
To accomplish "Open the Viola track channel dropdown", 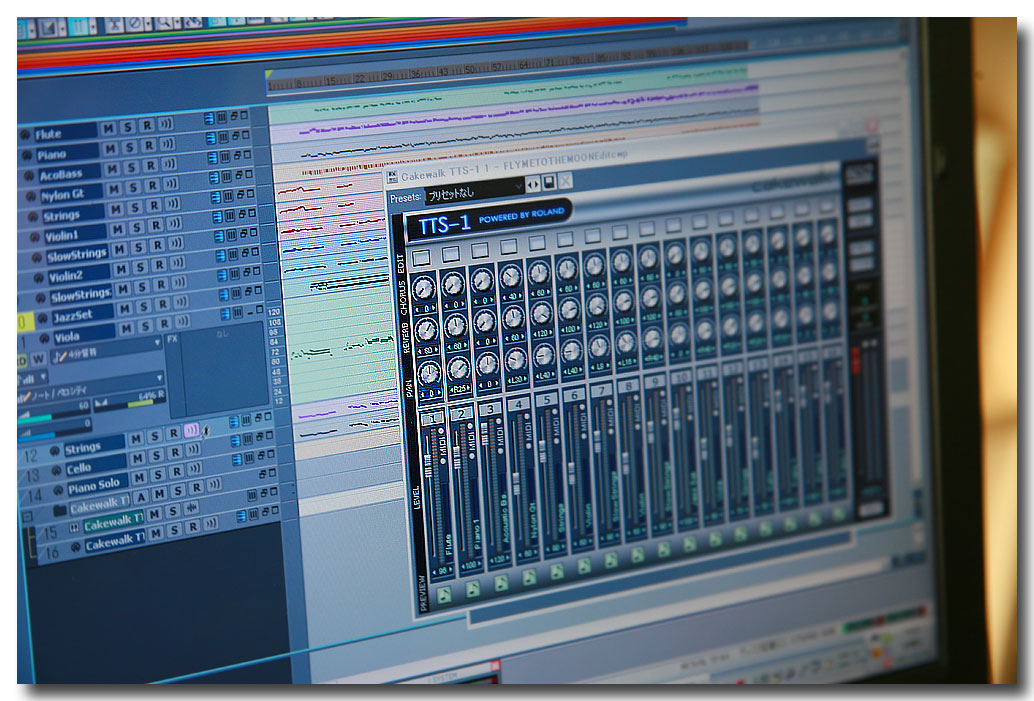I will click(x=43, y=378).
